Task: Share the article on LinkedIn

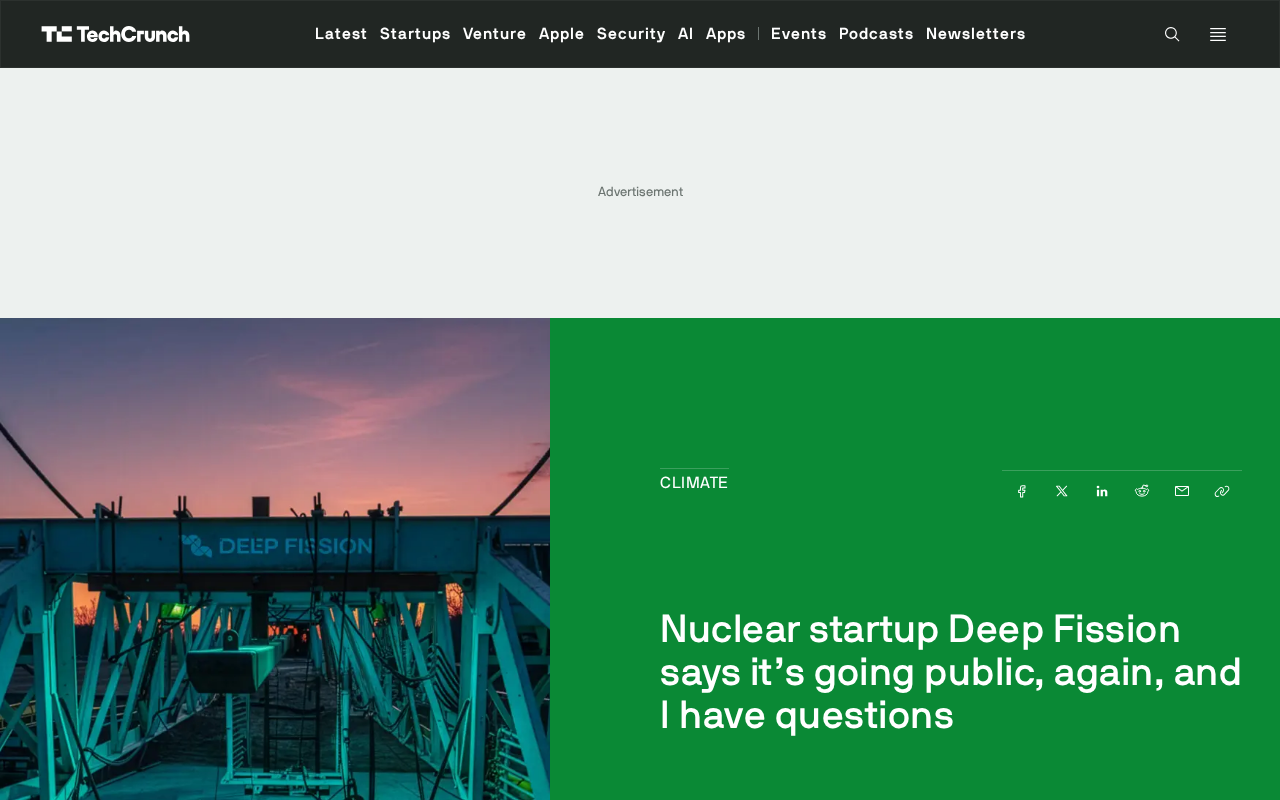Action: (x=1102, y=491)
